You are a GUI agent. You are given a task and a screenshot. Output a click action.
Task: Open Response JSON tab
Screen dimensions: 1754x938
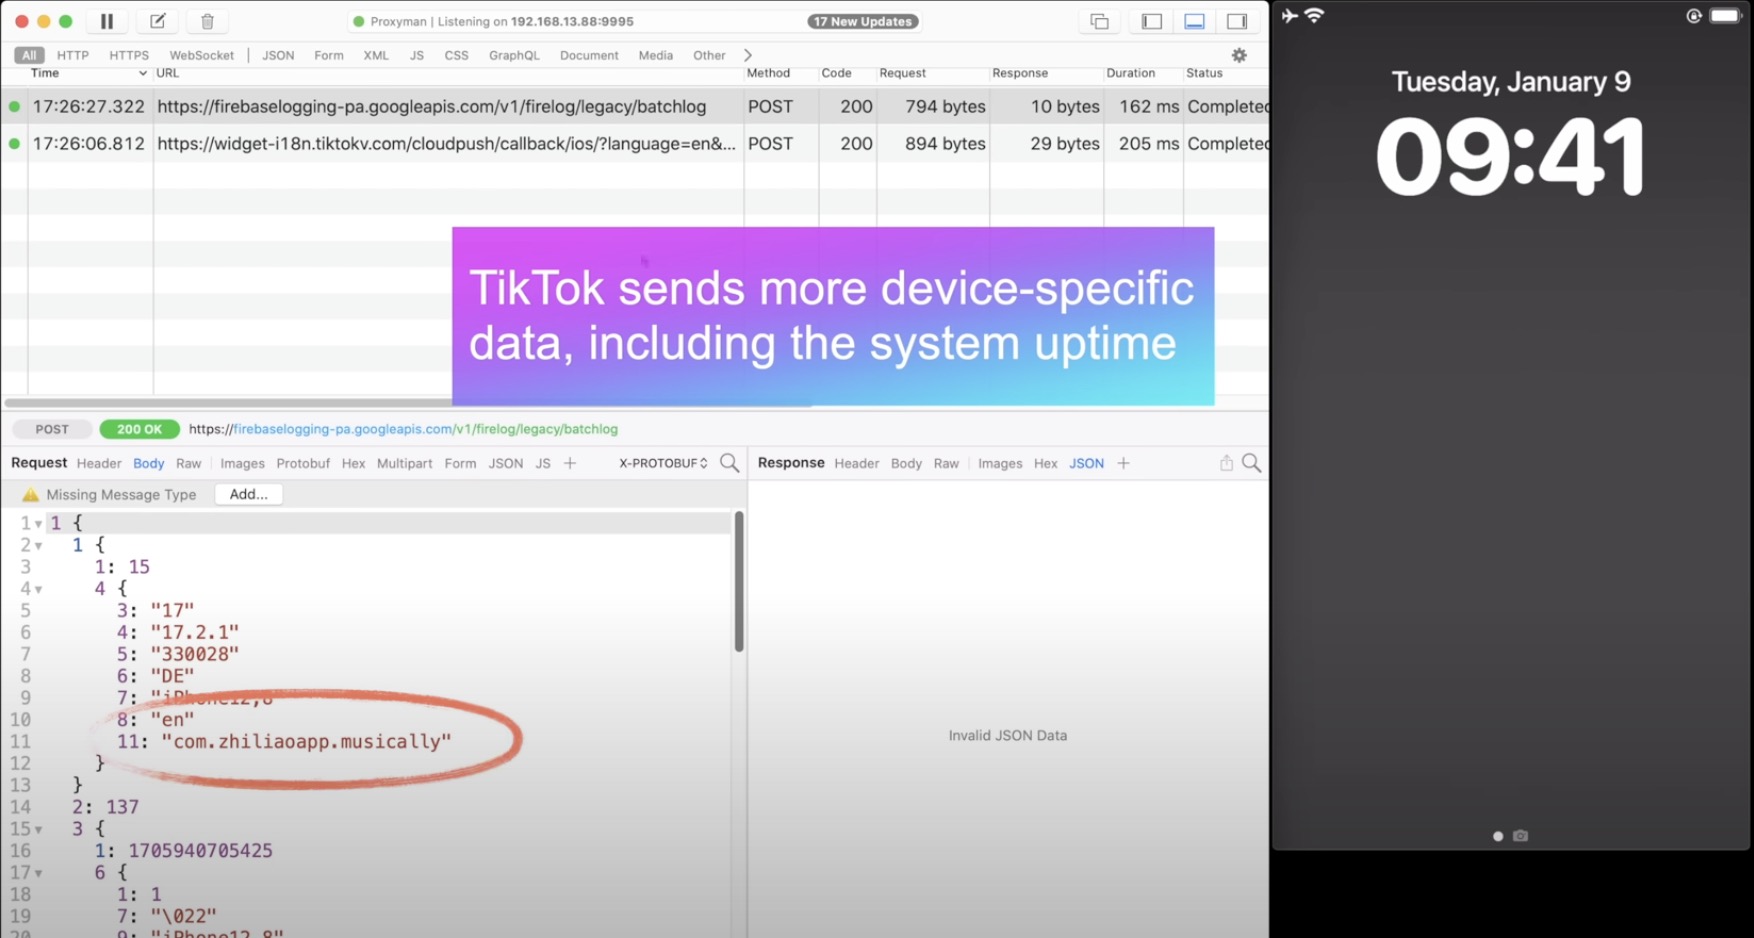pyautogui.click(x=1086, y=463)
